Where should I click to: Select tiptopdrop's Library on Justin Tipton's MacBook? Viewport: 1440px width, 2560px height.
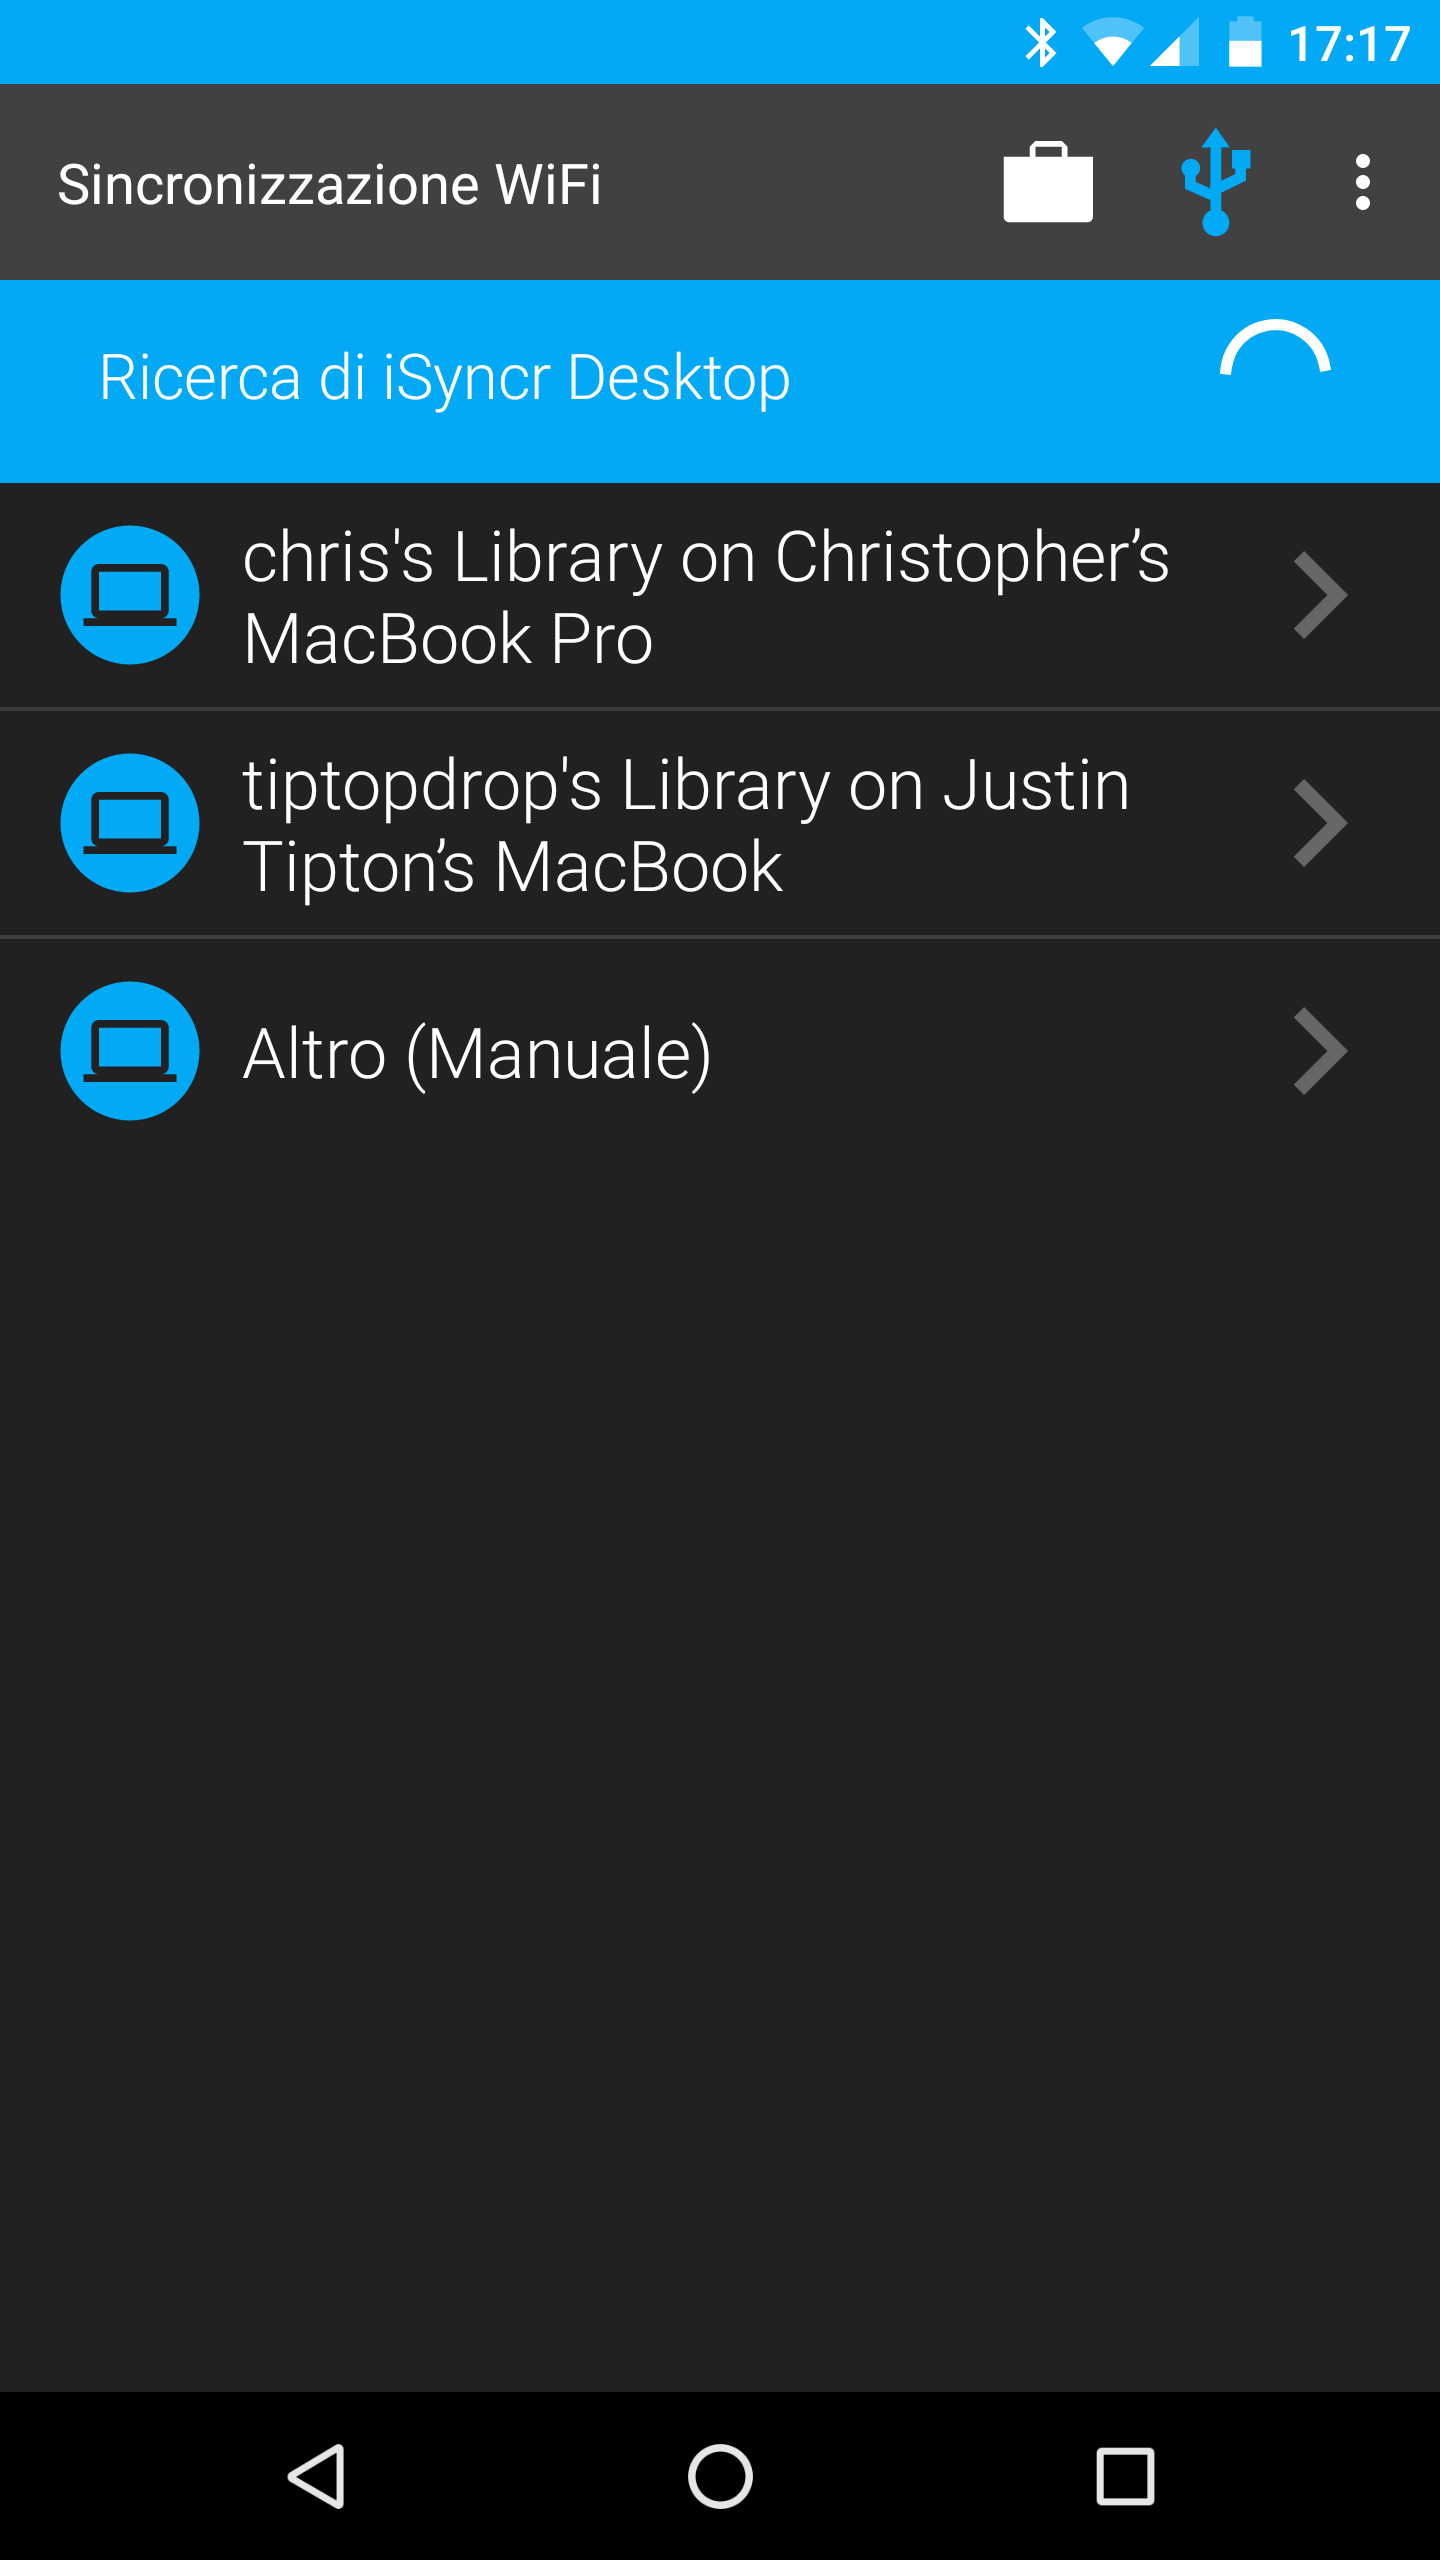point(720,824)
